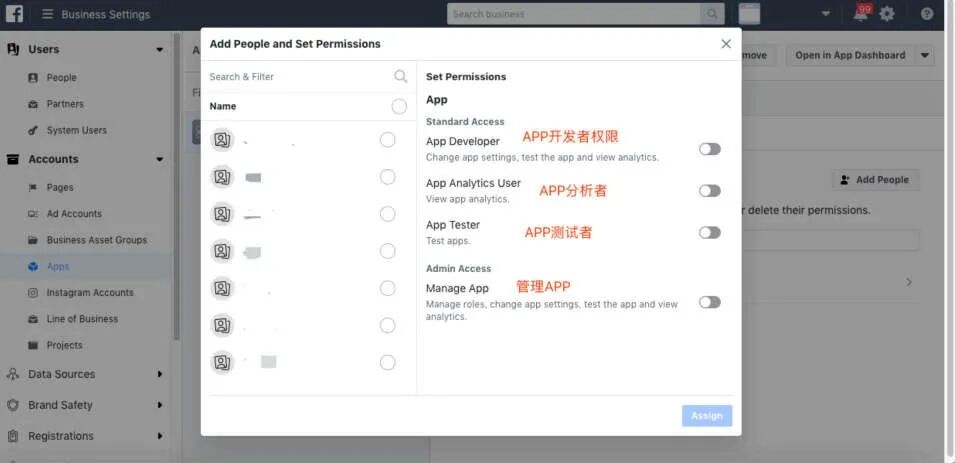
Task: Click the last person's avatar icon
Action: pyautogui.click(x=222, y=362)
